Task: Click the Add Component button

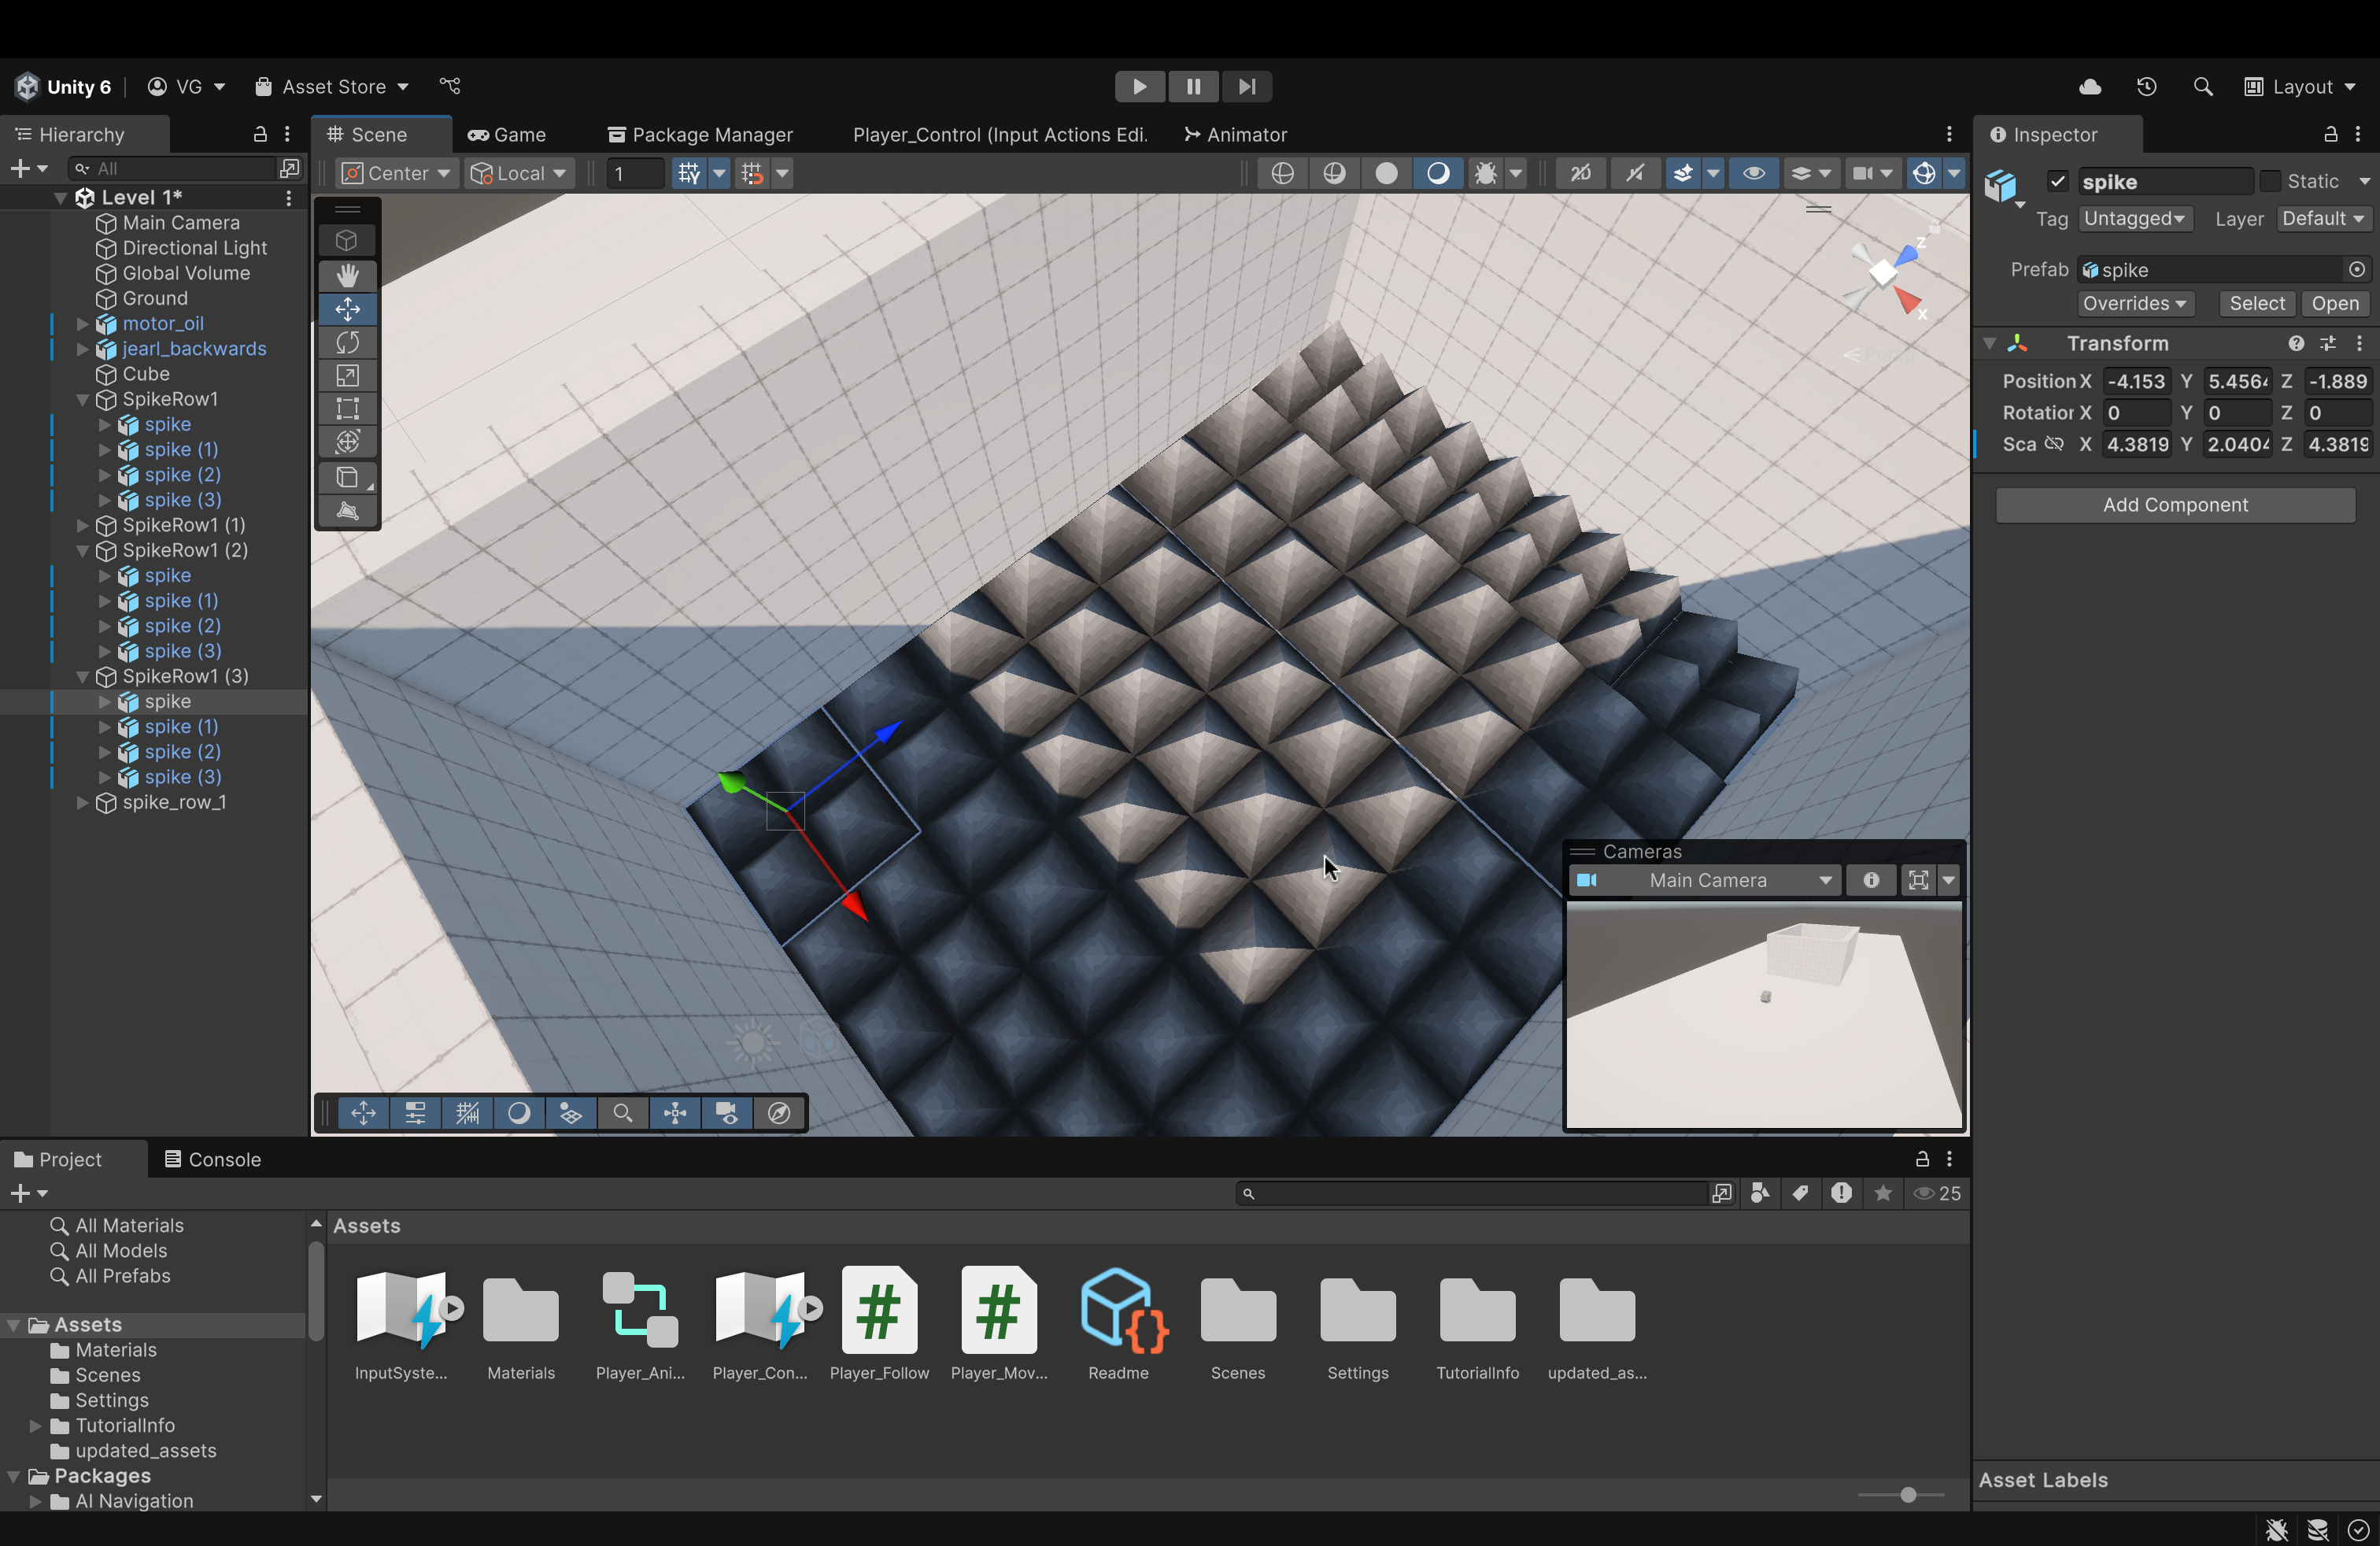Action: coord(2175,505)
